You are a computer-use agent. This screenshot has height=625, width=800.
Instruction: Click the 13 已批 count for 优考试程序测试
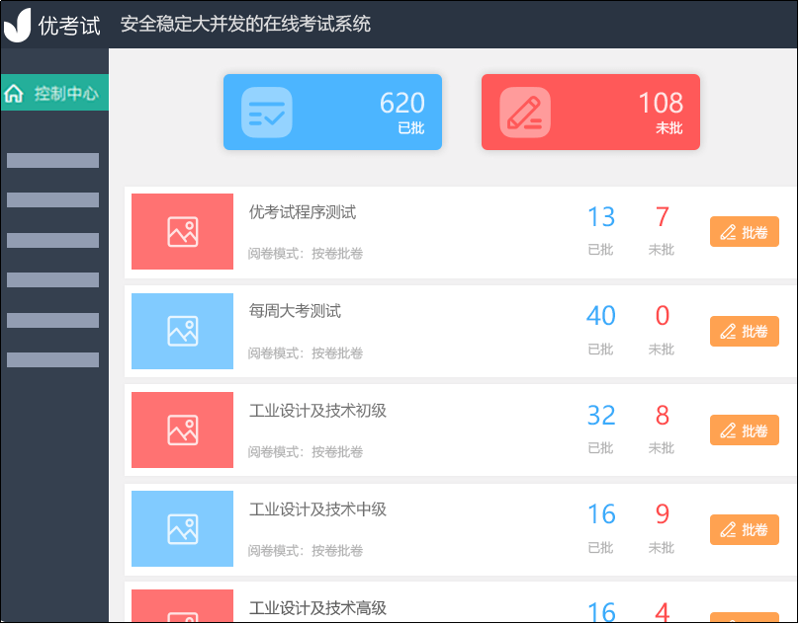pos(601,217)
